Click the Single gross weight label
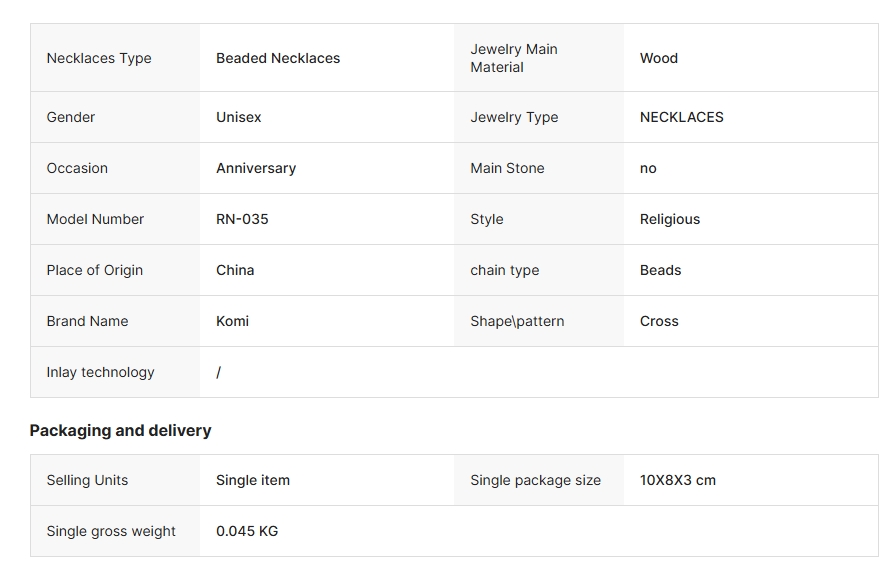The image size is (891, 578). (x=111, y=531)
